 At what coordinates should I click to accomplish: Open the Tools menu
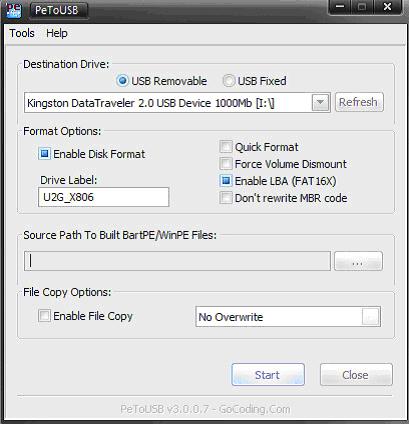coord(22,33)
